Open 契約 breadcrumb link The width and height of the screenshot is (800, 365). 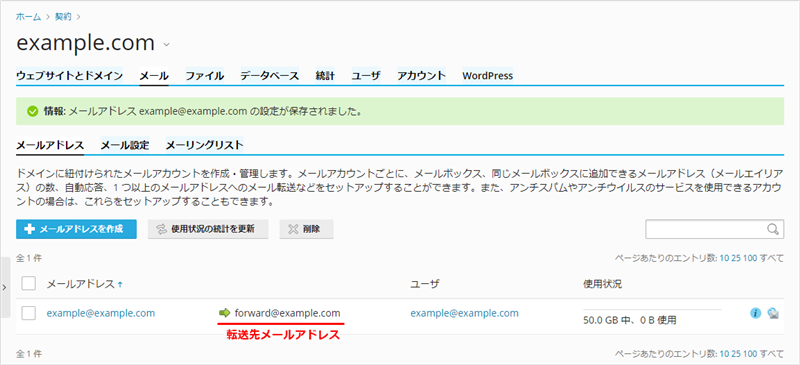[x=64, y=17]
